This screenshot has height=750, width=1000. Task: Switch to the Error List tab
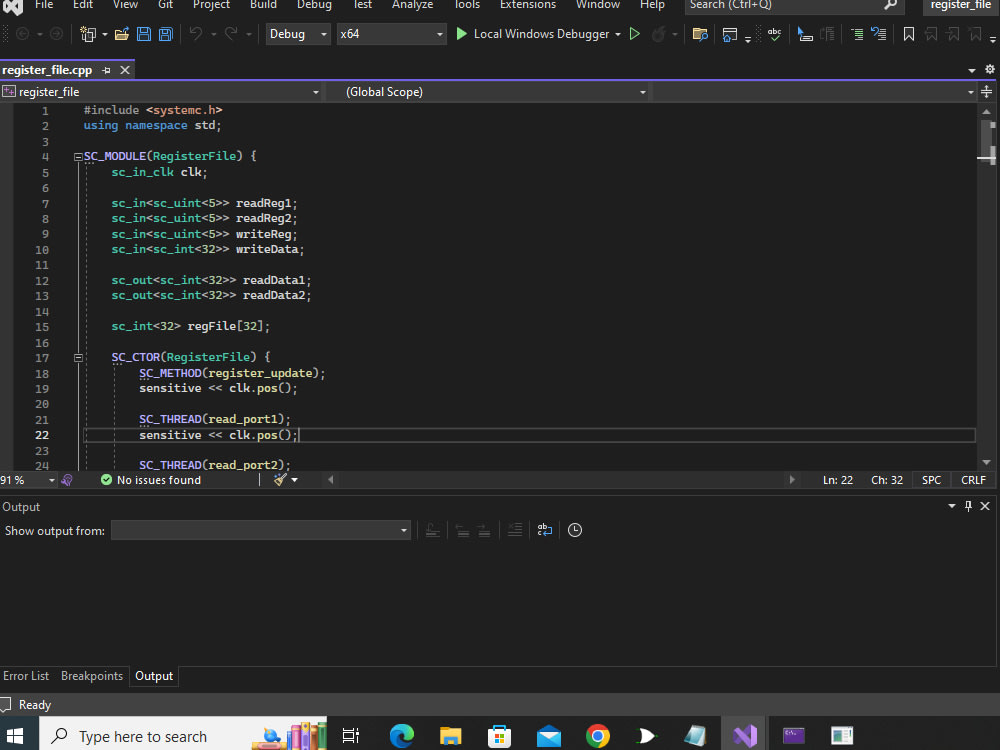coord(26,676)
